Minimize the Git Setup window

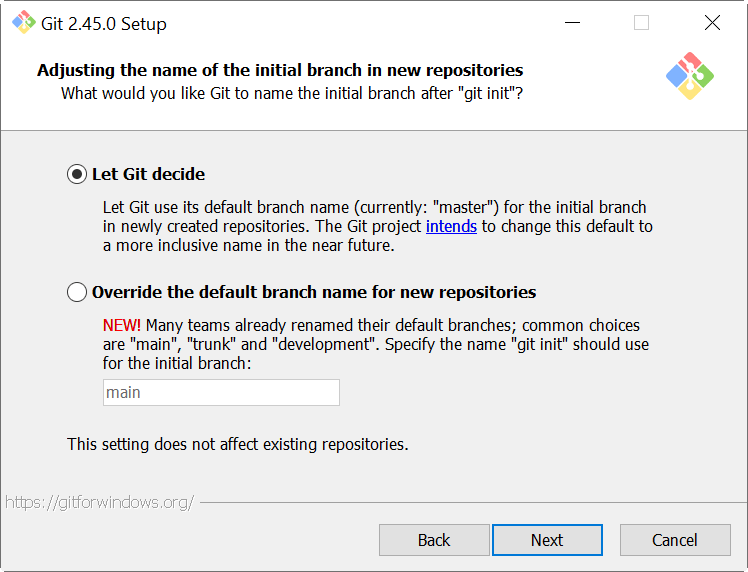[572, 23]
